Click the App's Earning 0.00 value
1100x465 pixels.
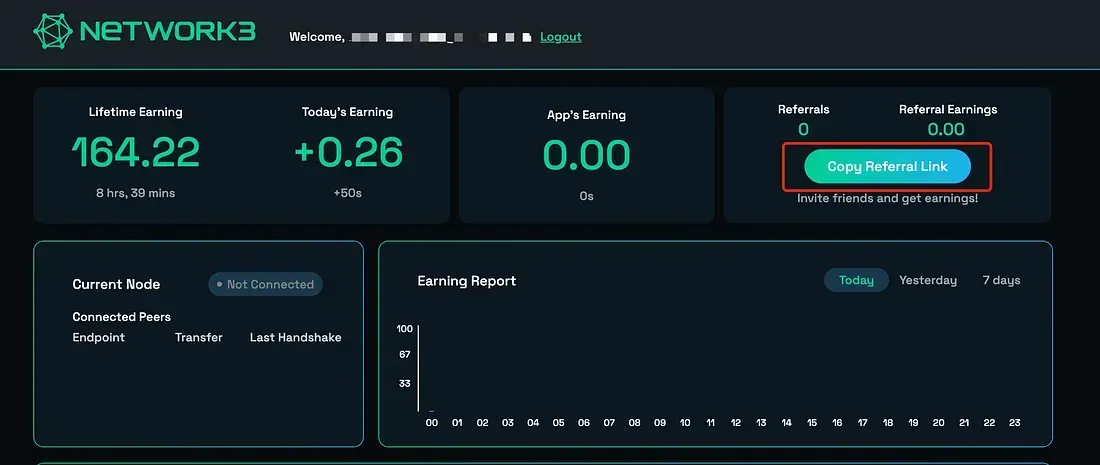pyautogui.click(x=586, y=155)
